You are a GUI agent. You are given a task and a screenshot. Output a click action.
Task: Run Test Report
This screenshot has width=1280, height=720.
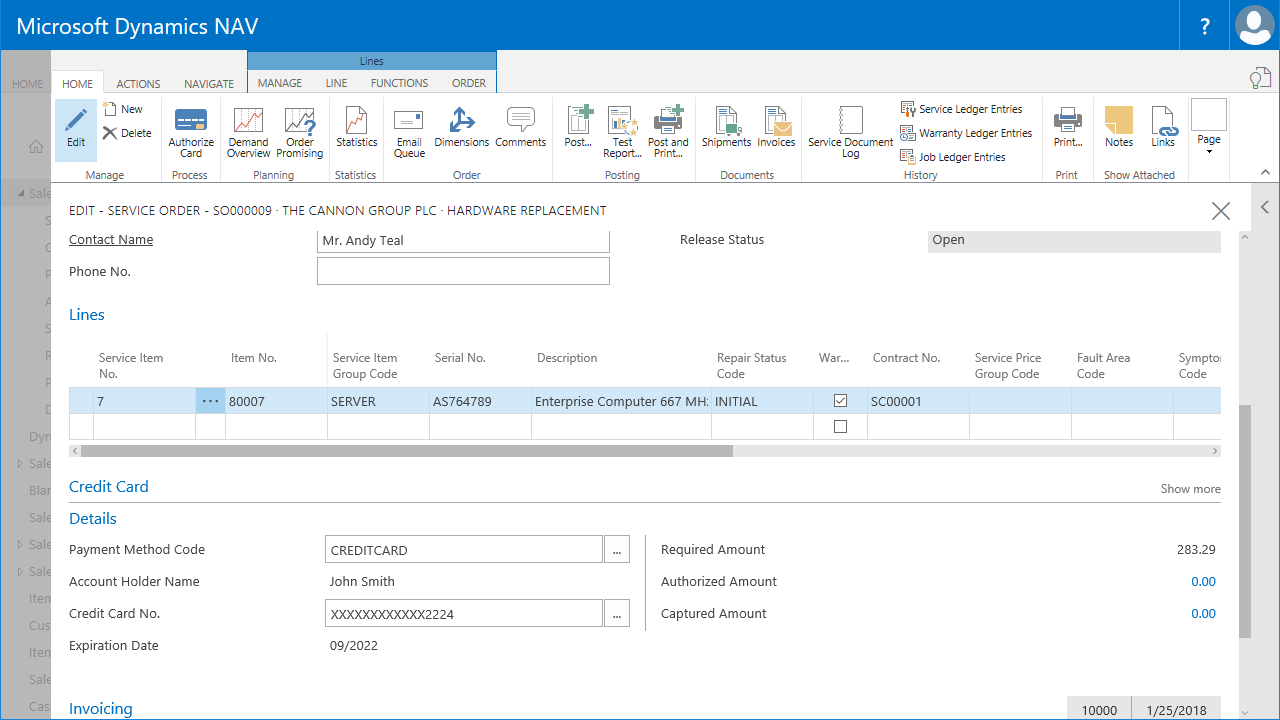click(622, 133)
